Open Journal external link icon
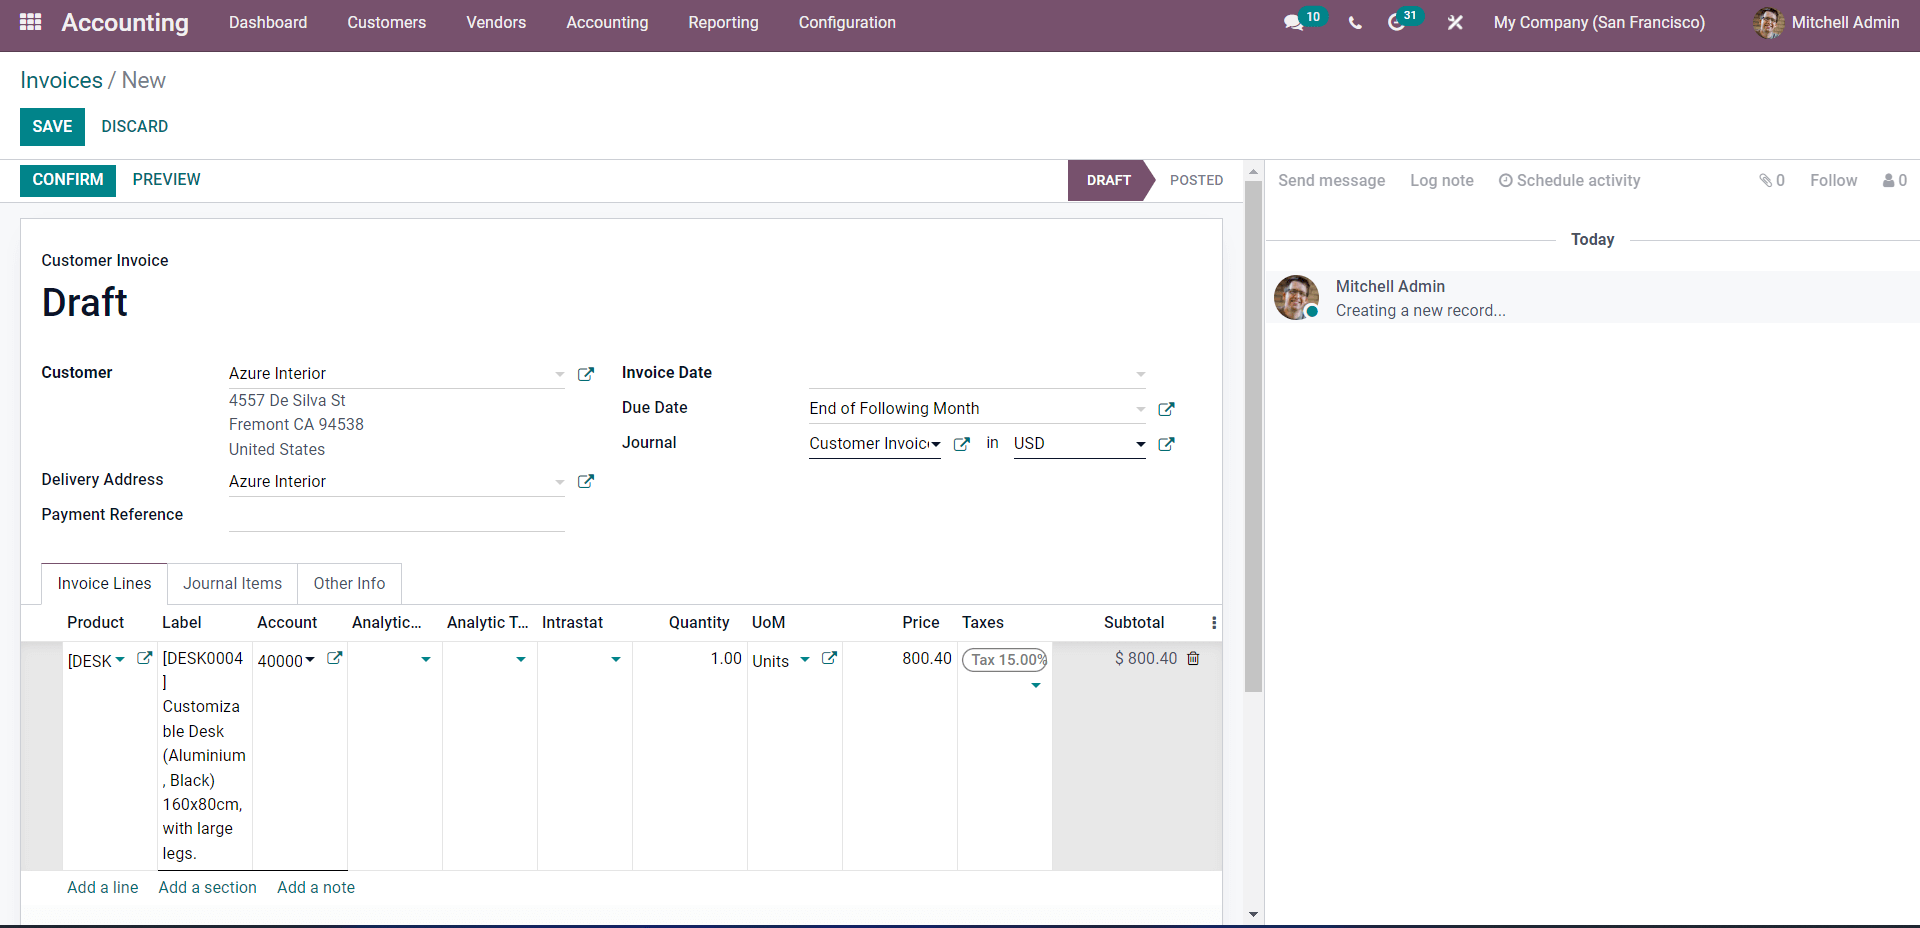The height and width of the screenshot is (928, 1920). tap(962, 444)
